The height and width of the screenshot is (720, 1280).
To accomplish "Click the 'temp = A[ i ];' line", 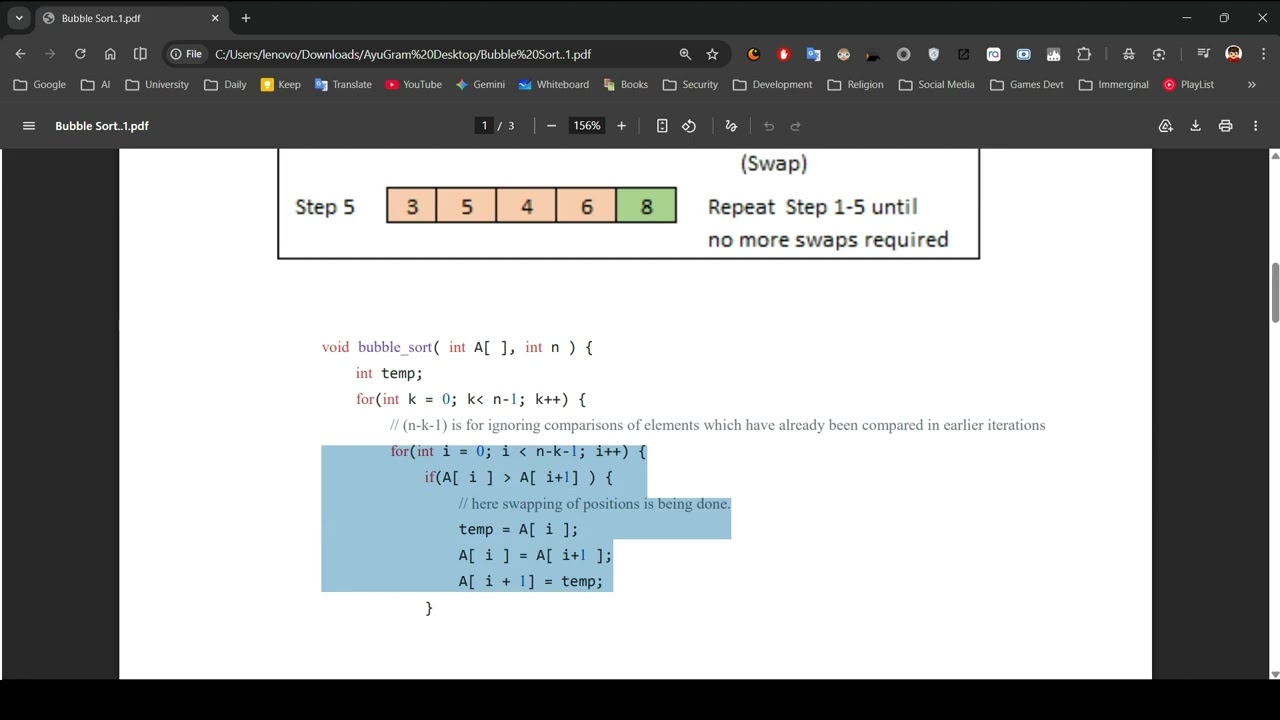I will (518, 529).
